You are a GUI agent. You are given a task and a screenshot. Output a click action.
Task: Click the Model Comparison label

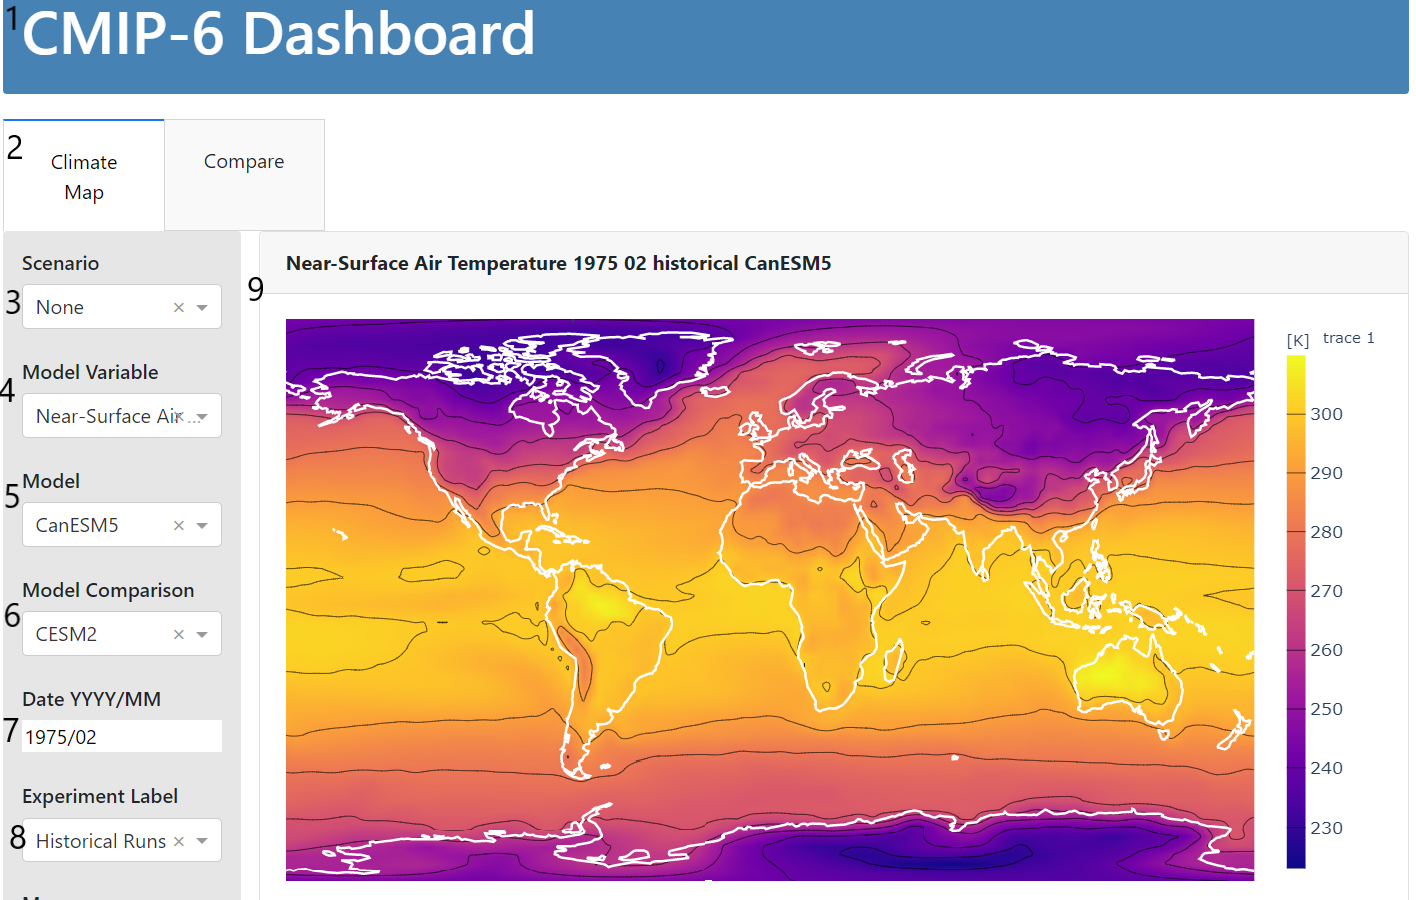coord(108,590)
